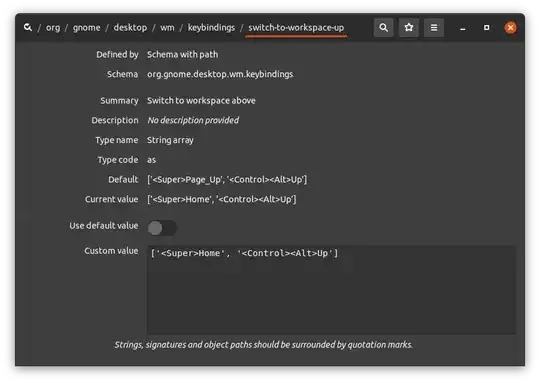Go to the gnome path segment
540x383 pixels.
pos(86,28)
